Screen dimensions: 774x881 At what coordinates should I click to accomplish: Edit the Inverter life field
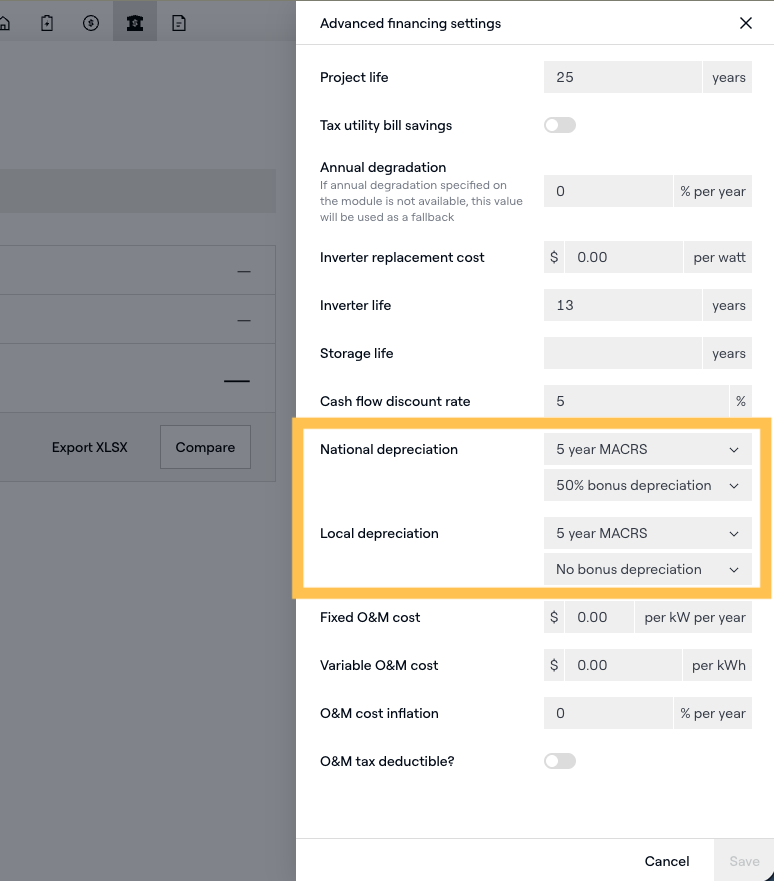(622, 305)
